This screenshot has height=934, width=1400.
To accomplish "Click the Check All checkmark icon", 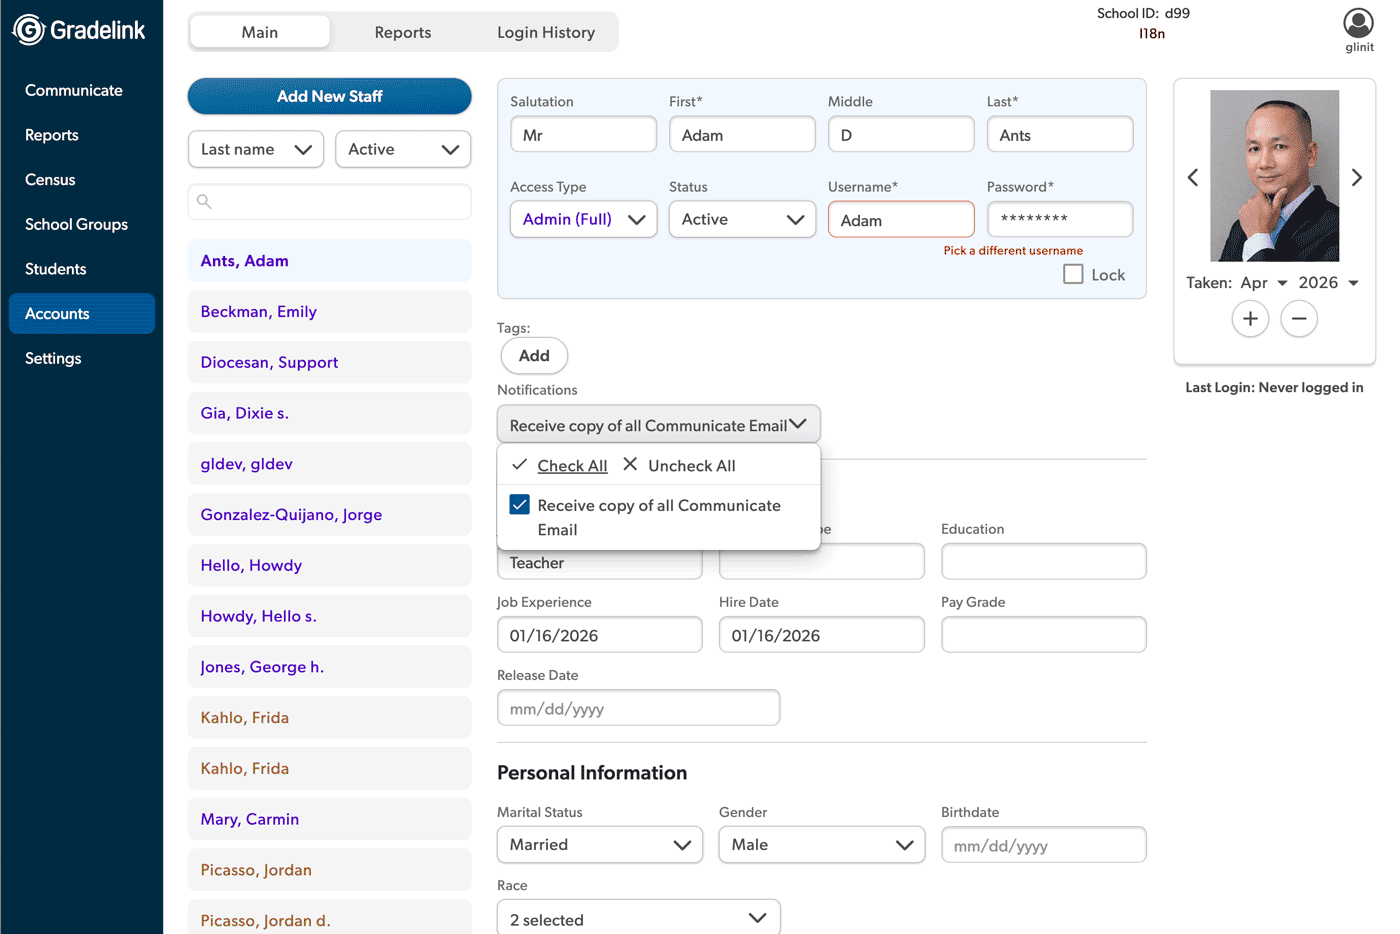I will click(x=519, y=465).
